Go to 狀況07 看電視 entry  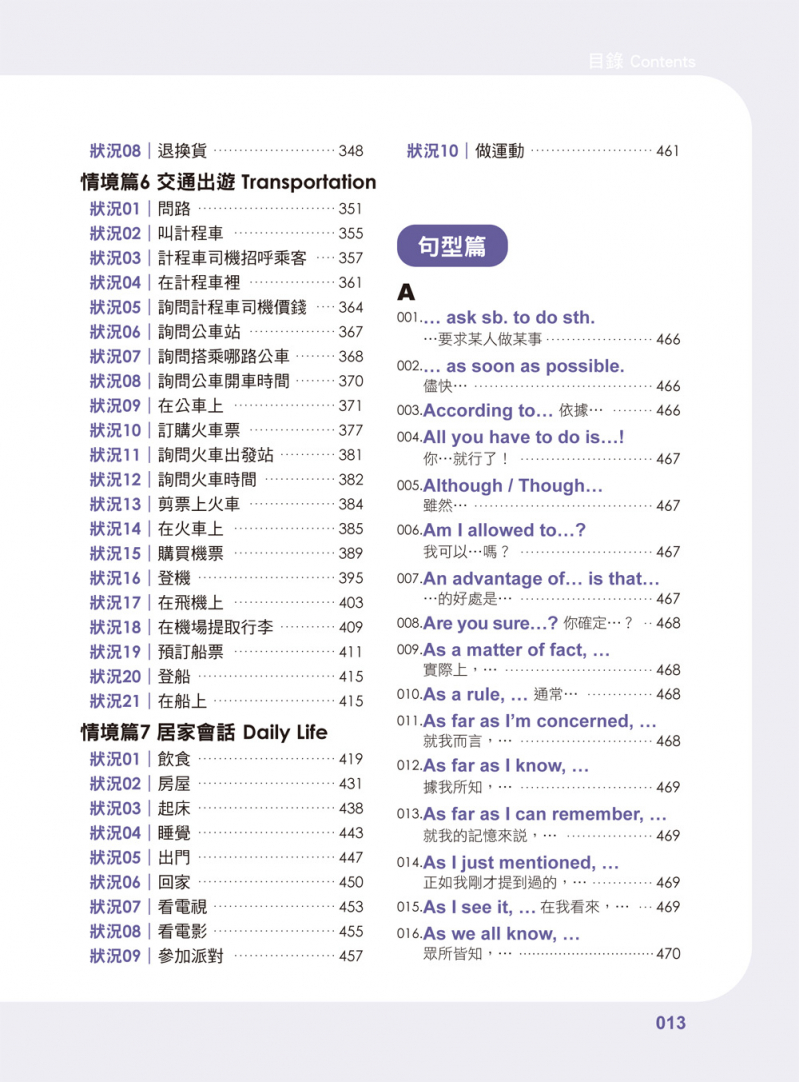point(225,907)
